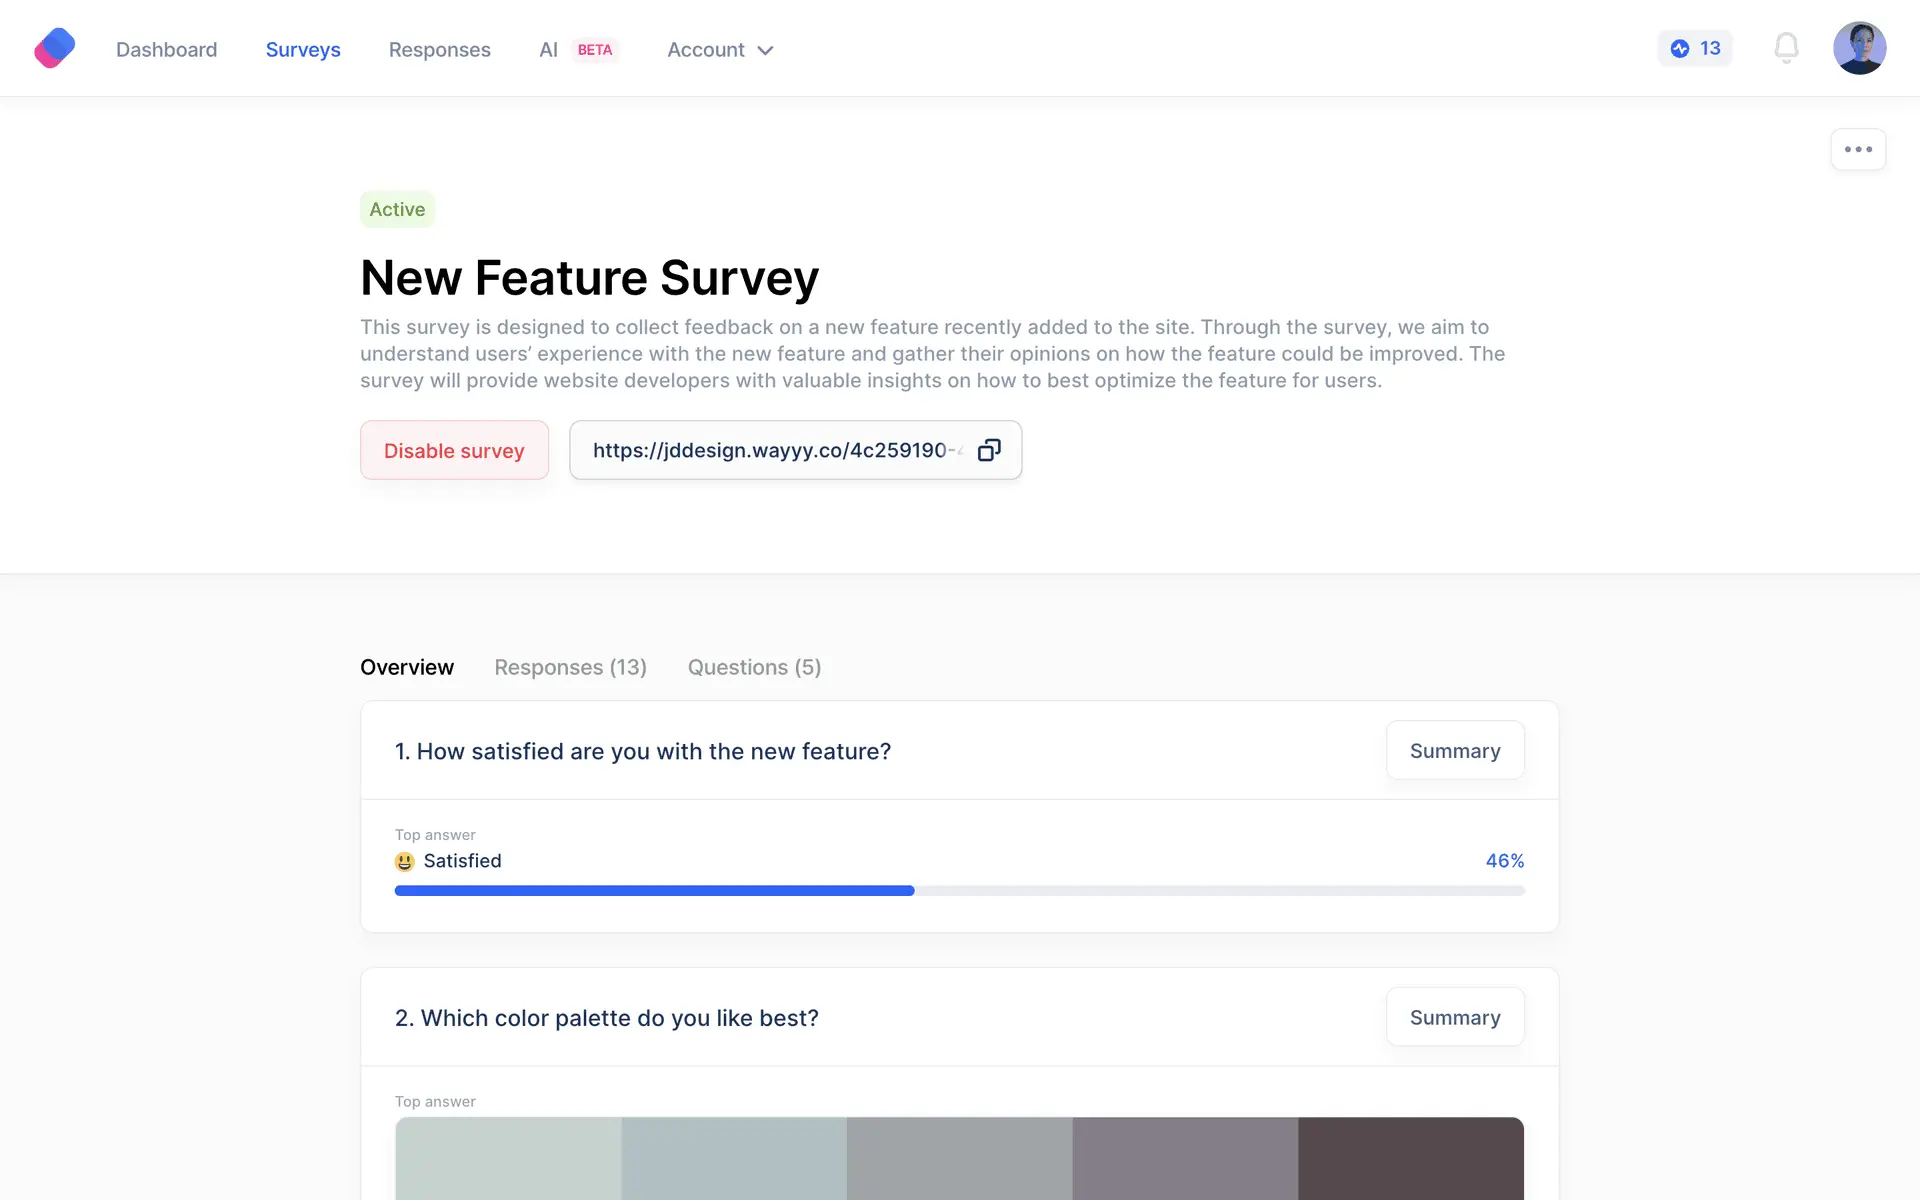
Task: Go to the Dashboard nav item
Action: click(x=166, y=50)
